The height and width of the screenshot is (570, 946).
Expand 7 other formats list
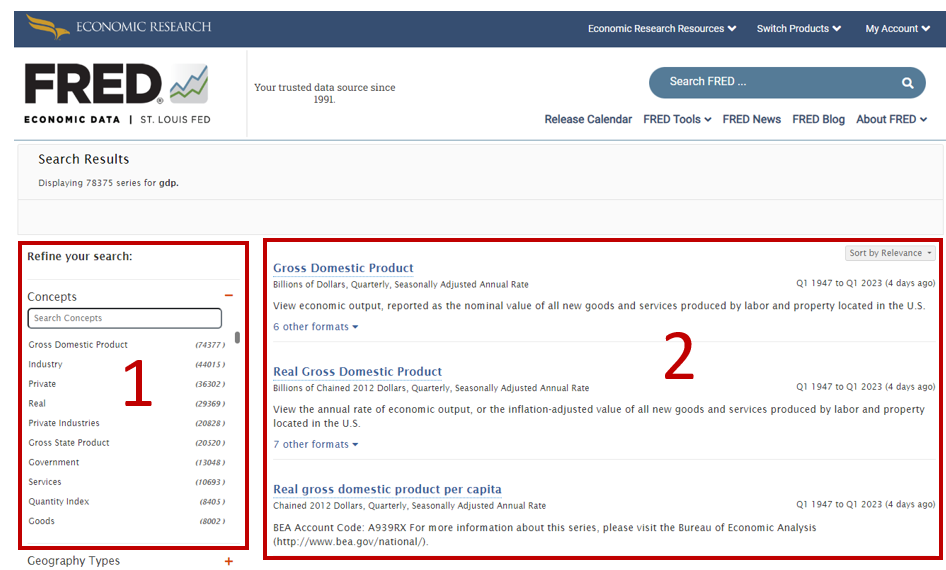[316, 444]
